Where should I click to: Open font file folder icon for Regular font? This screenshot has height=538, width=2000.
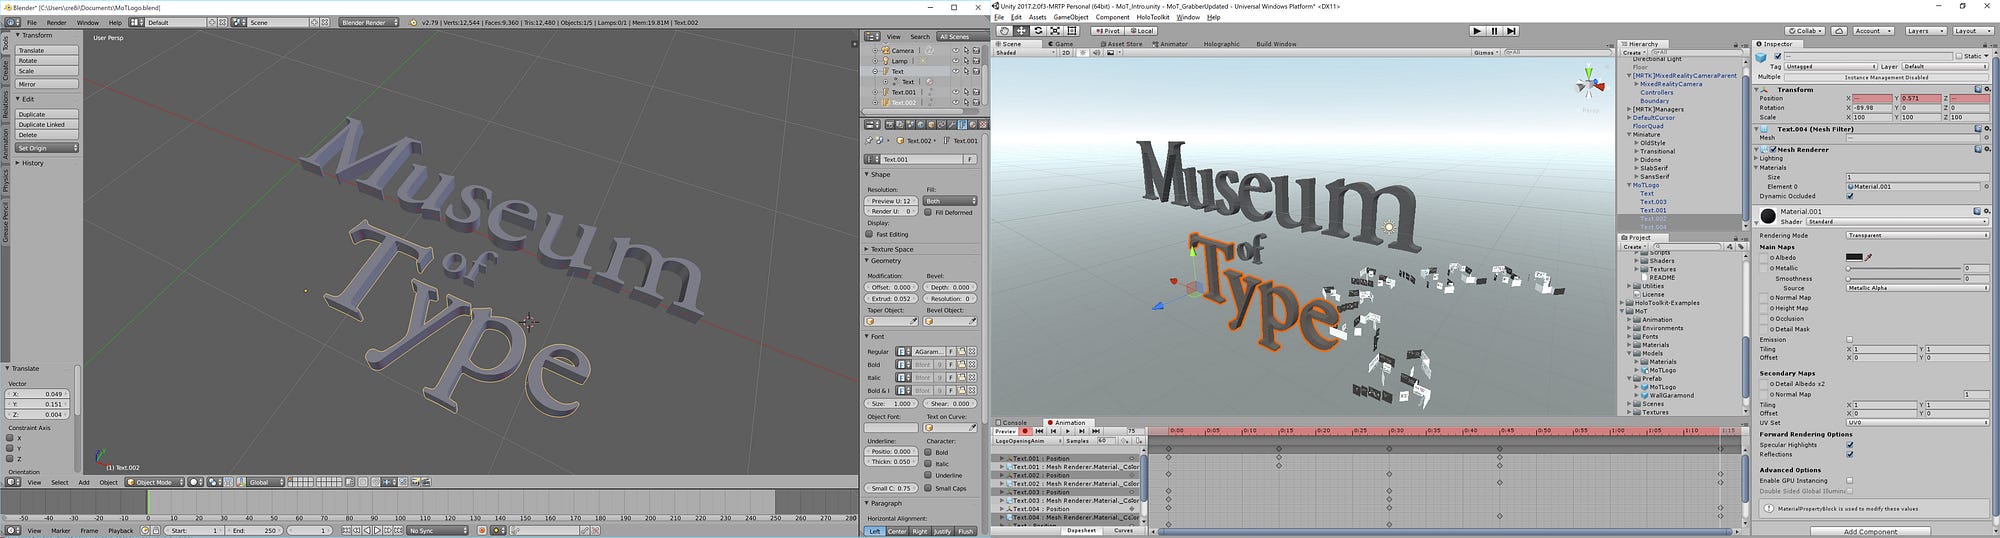961,352
